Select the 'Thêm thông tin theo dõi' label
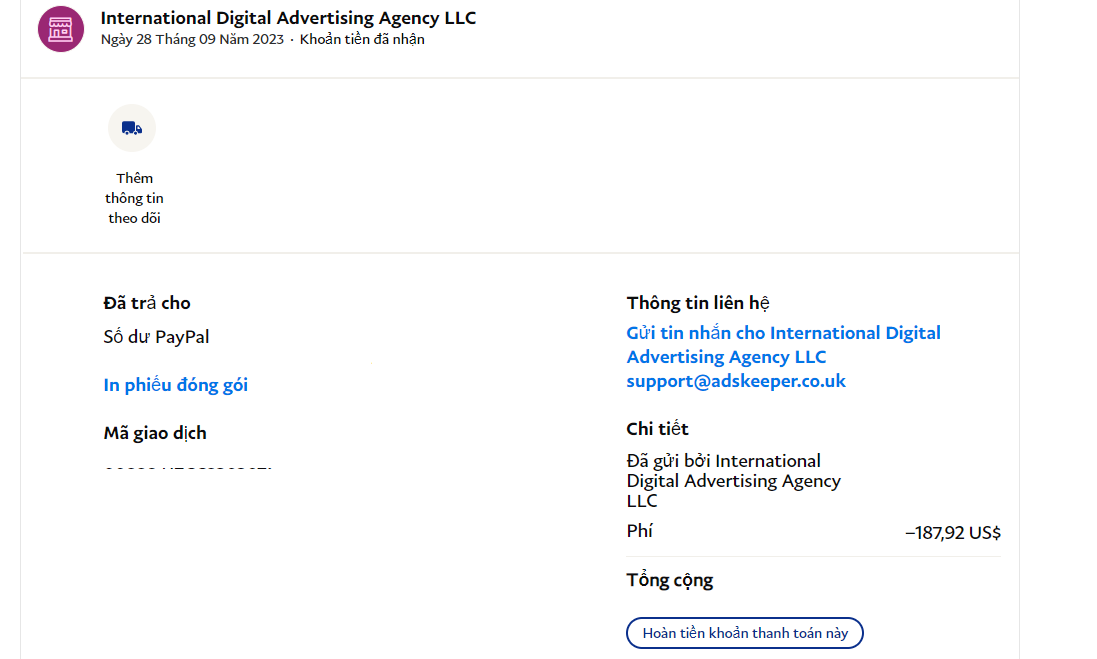This screenshot has width=1097, height=659. click(x=134, y=198)
